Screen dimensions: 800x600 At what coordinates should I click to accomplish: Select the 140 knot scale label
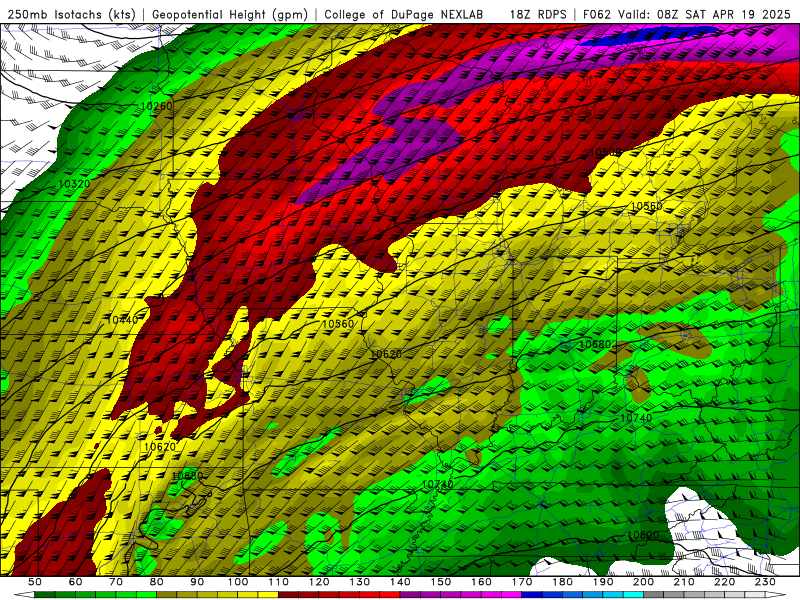400,582
